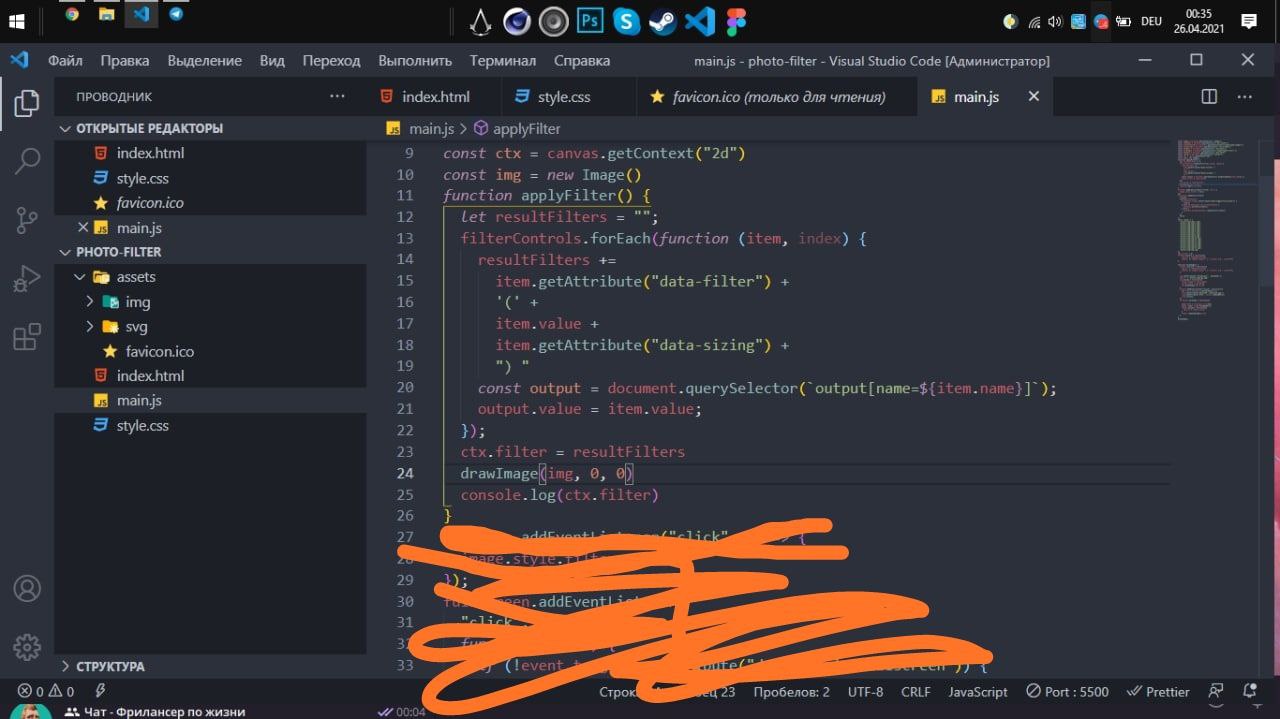This screenshot has height=719, width=1280.
Task: Open the notifications bell in status bar
Action: click(1249, 691)
